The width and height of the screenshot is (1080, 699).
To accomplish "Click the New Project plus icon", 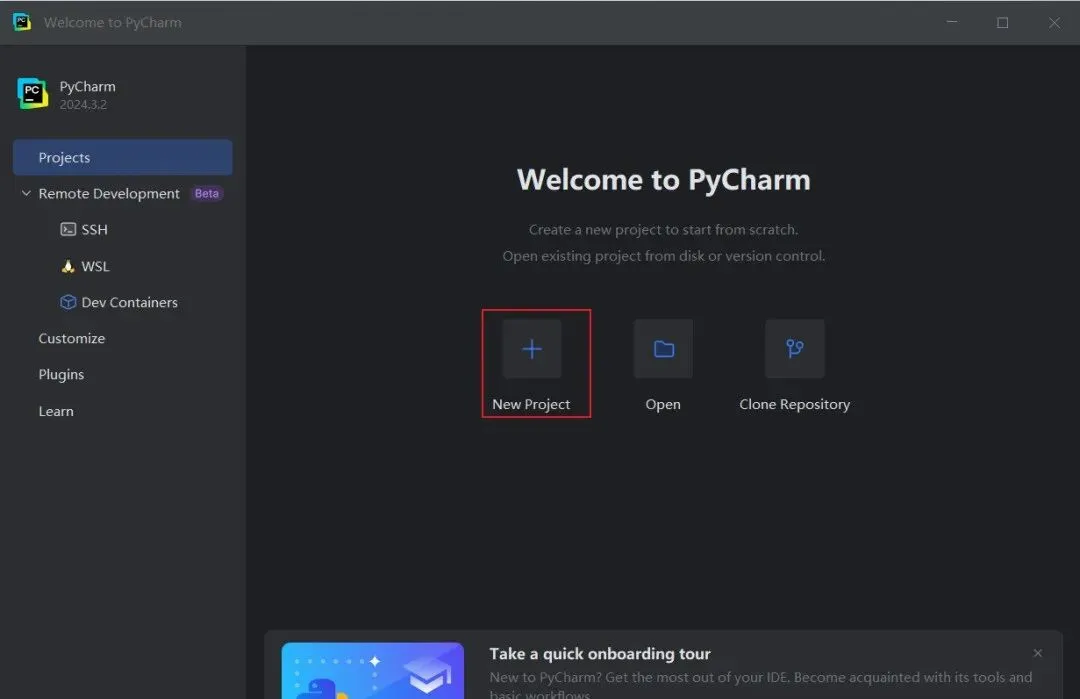I will [532, 349].
